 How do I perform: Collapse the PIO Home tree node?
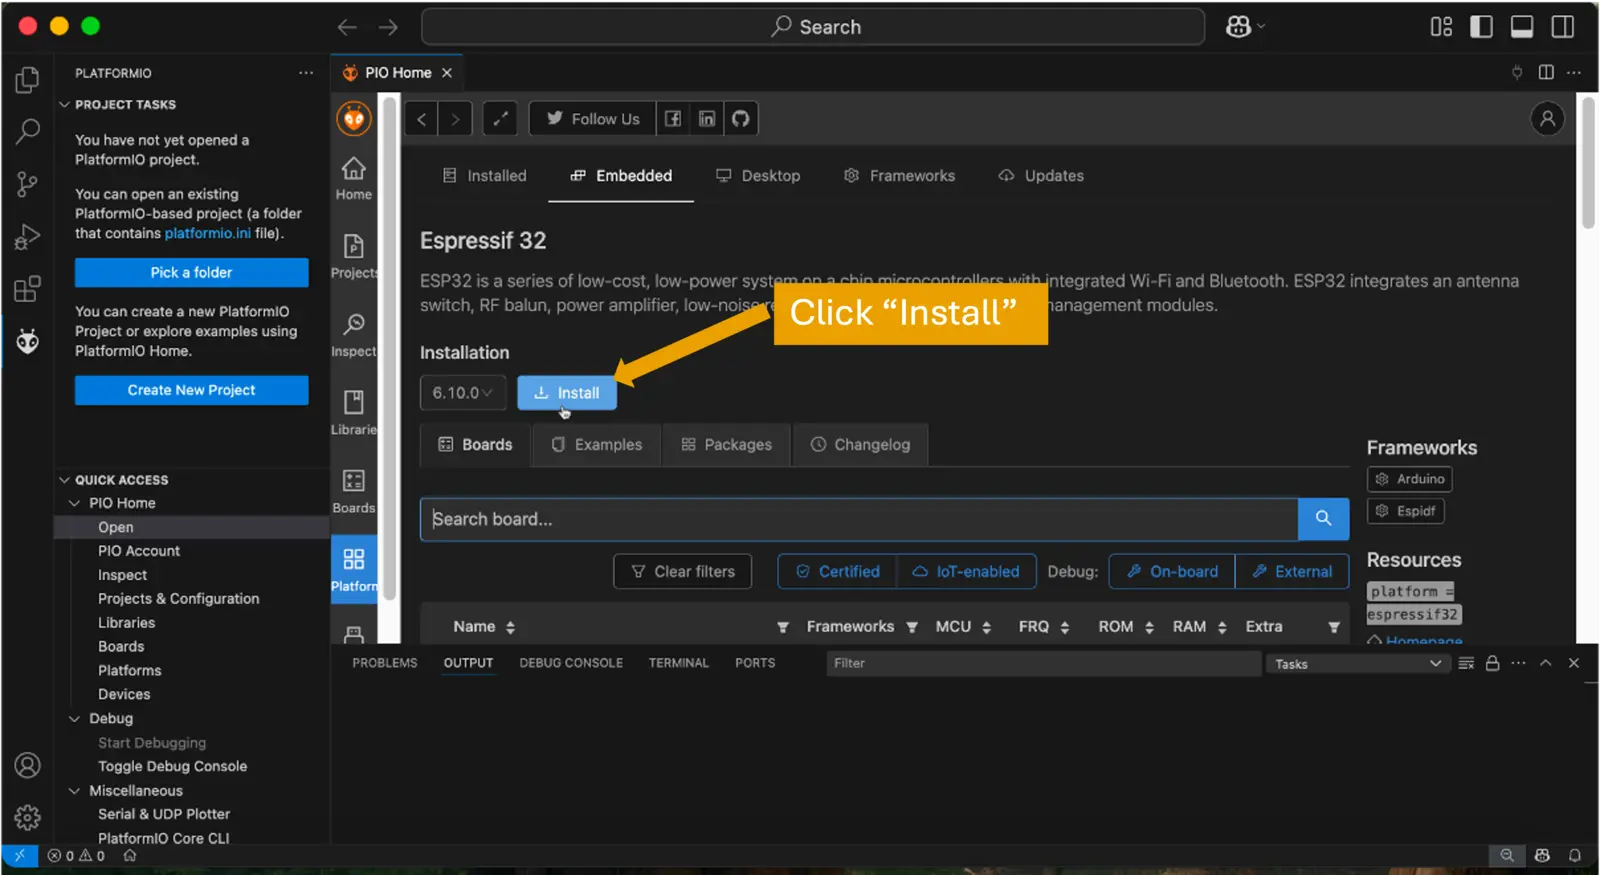coord(74,503)
